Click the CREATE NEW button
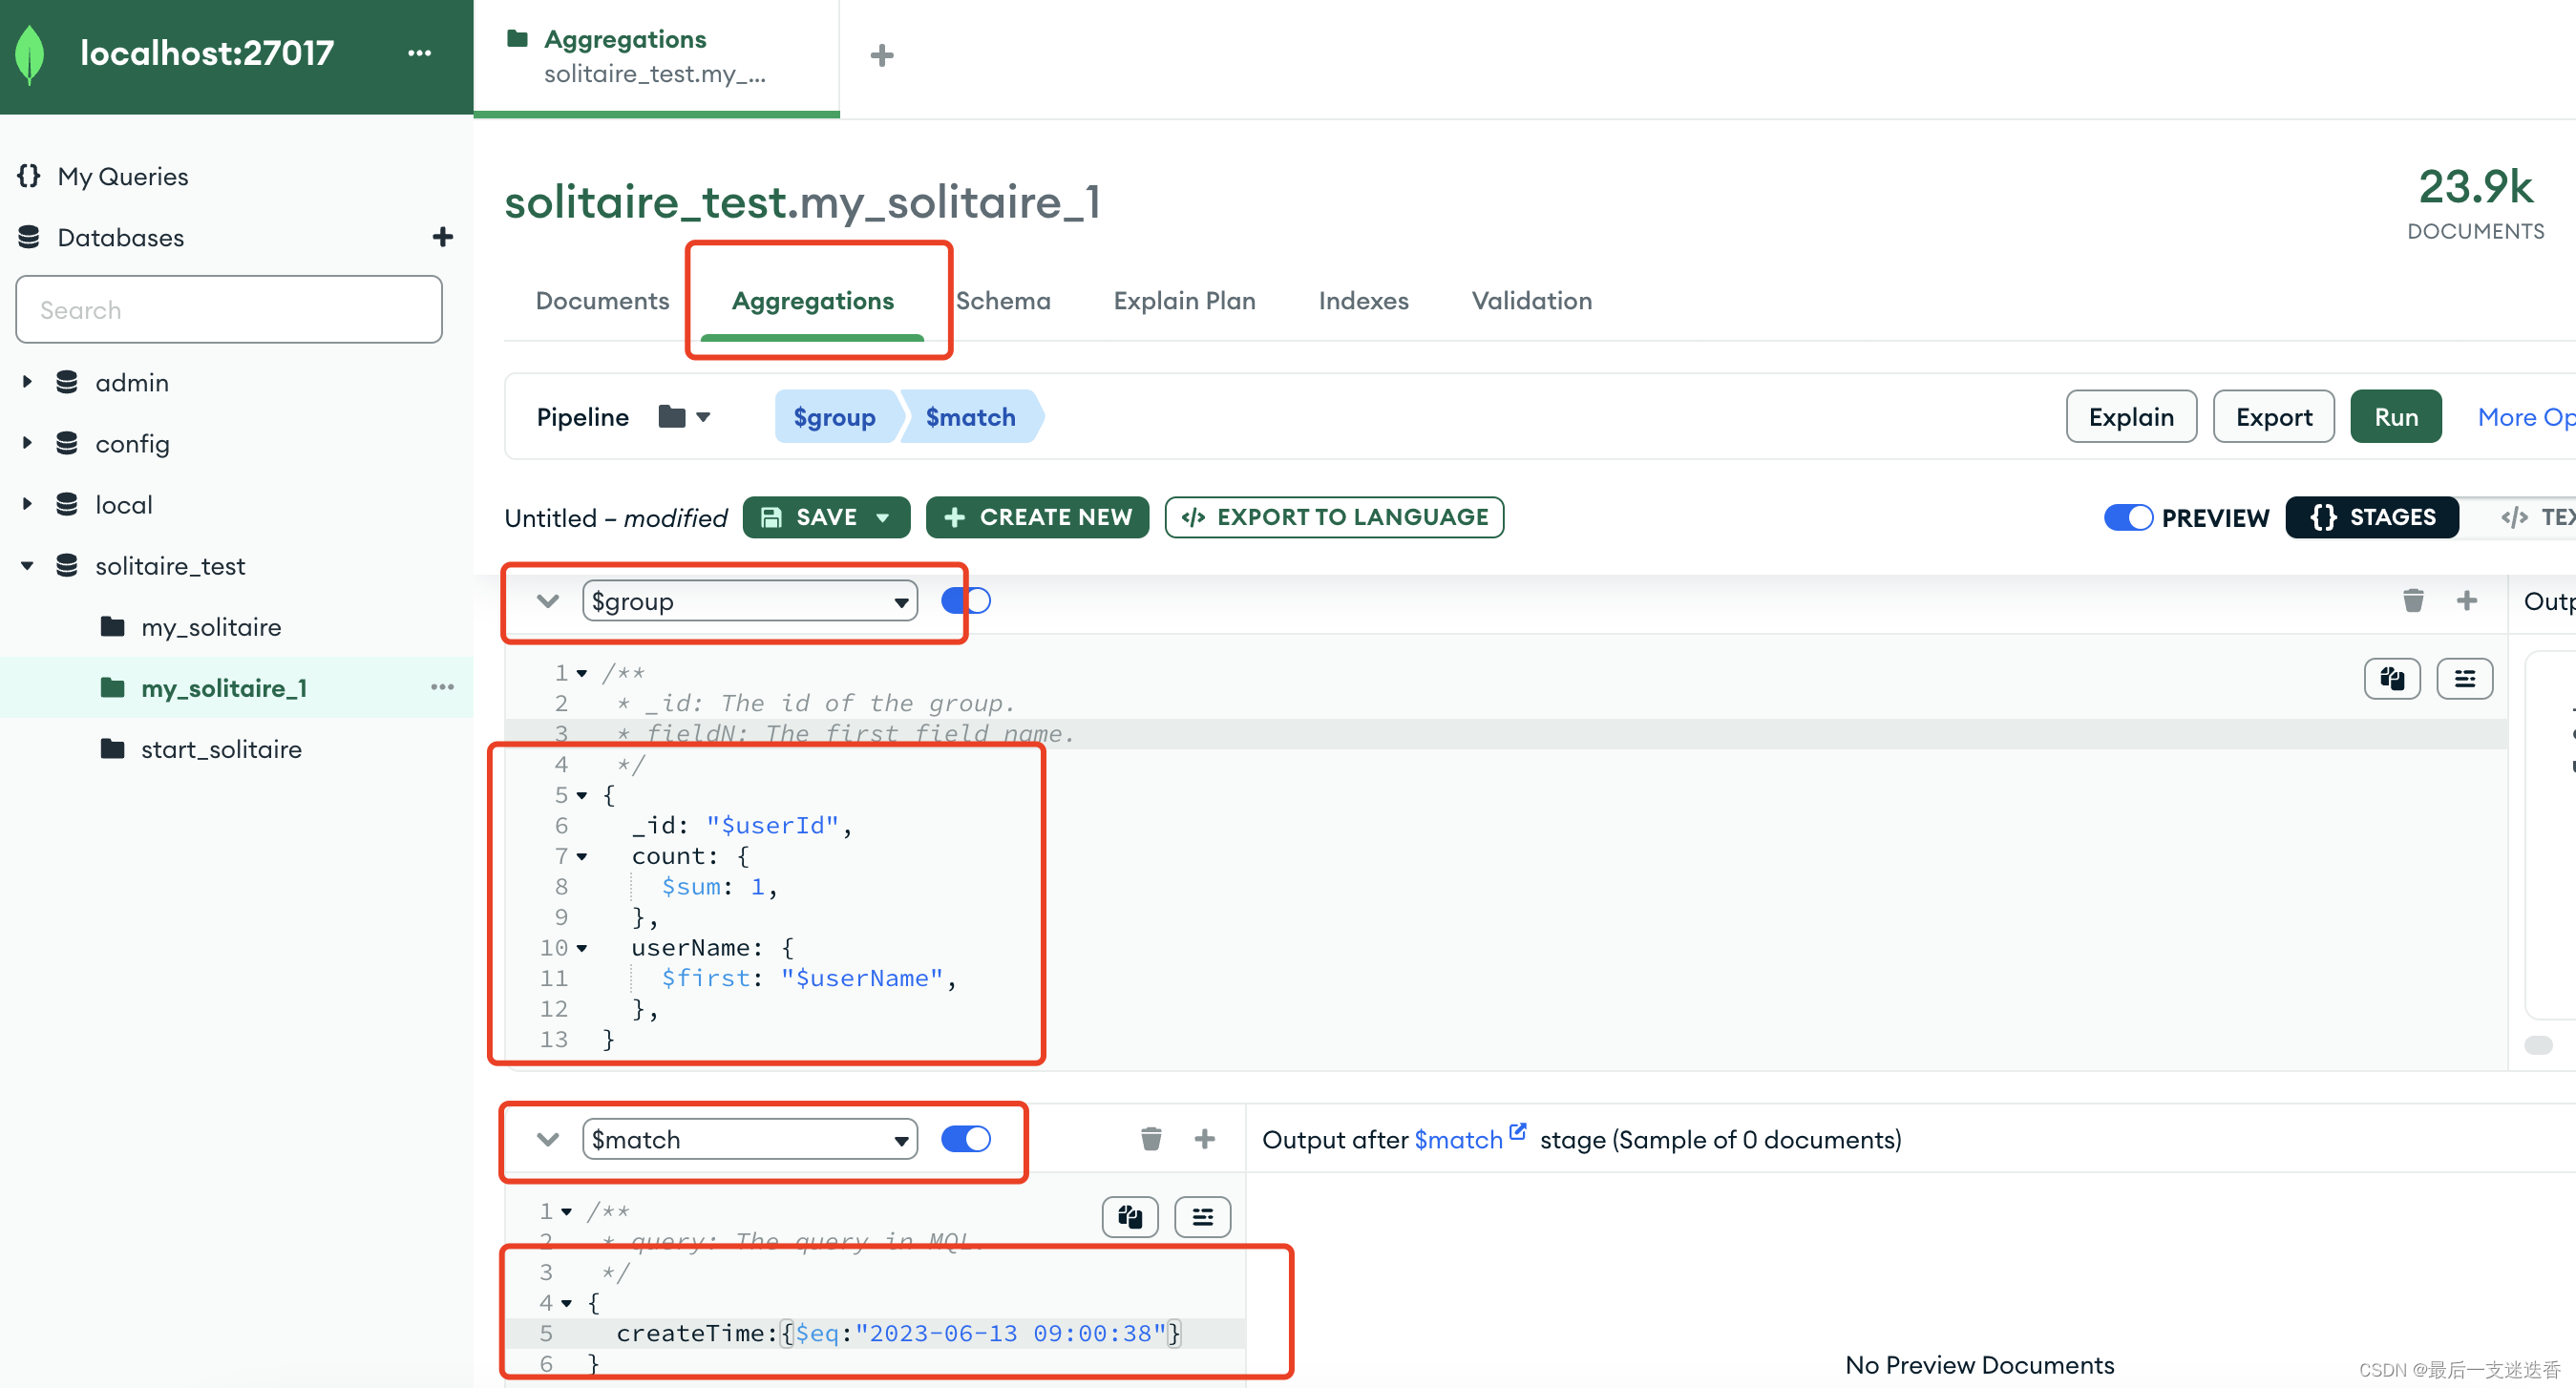The width and height of the screenshot is (2576, 1388). [x=1037, y=517]
